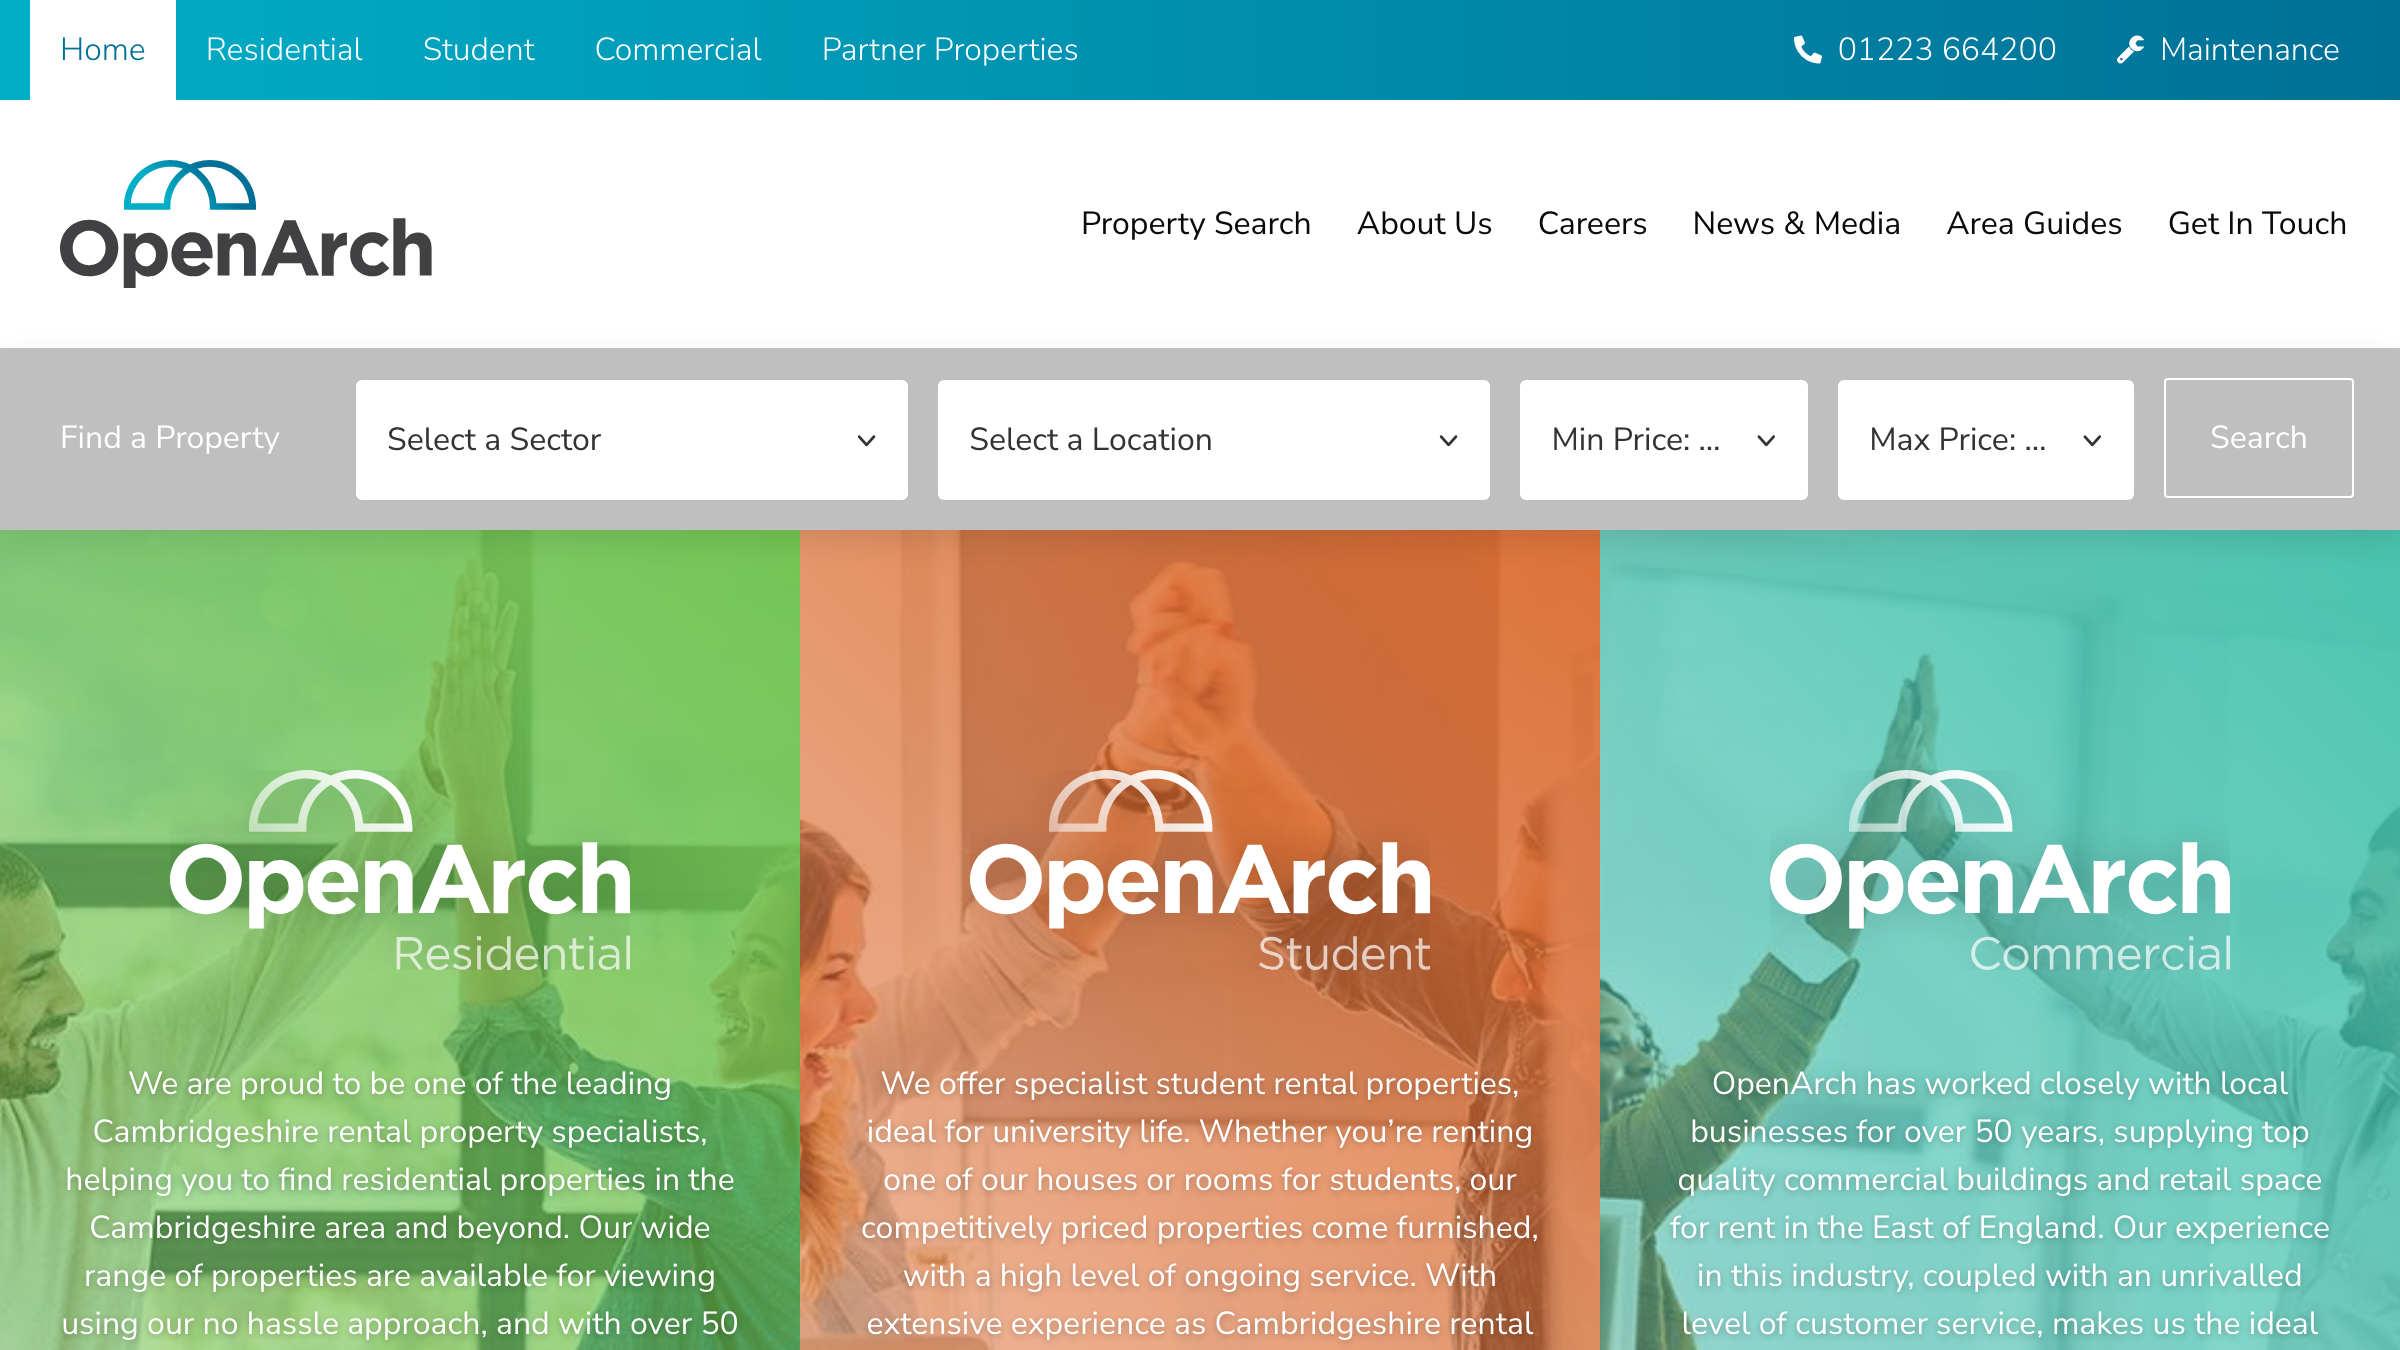This screenshot has width=2400, height=1350.
Task: Click the Student panel description text
Action: point(1200,1205)
